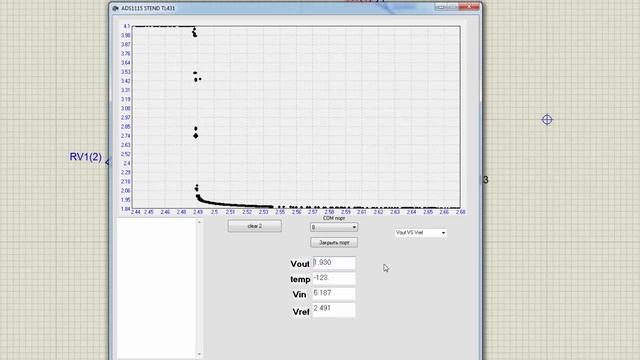Maximize the ADS1115 STEND window
The height and width of the screenshot is (360, 640).
(452, 7)
